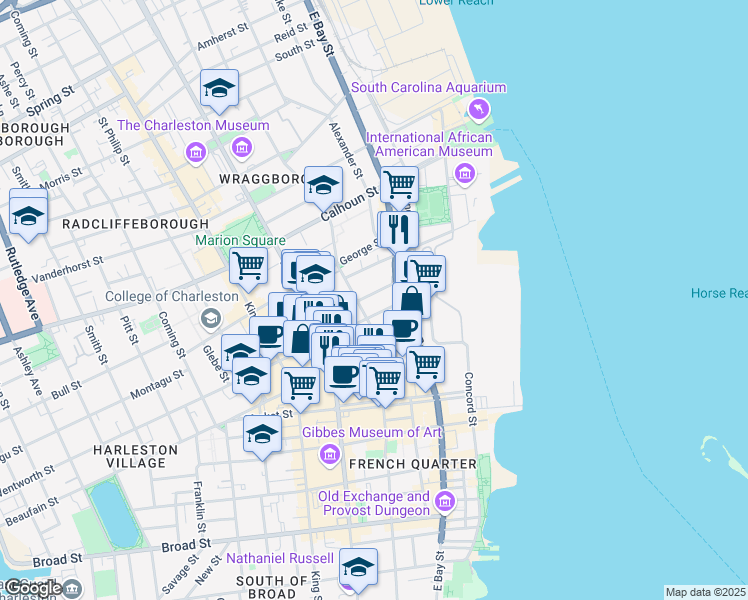The image size is (748, 600).
Task: Click the Gibbes Museum of Art pin
Action: tap(330, 454)
